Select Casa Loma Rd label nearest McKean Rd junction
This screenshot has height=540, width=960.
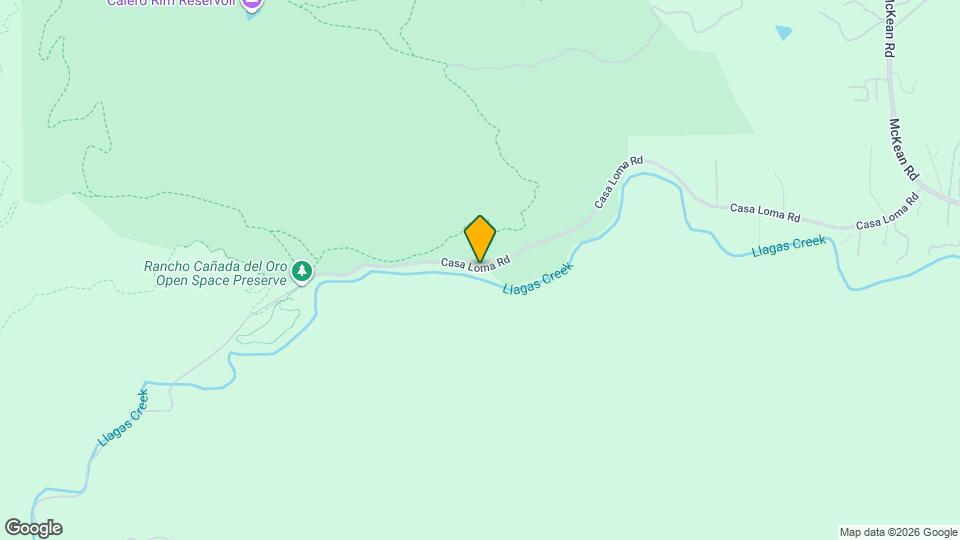[x=887, y=211]
